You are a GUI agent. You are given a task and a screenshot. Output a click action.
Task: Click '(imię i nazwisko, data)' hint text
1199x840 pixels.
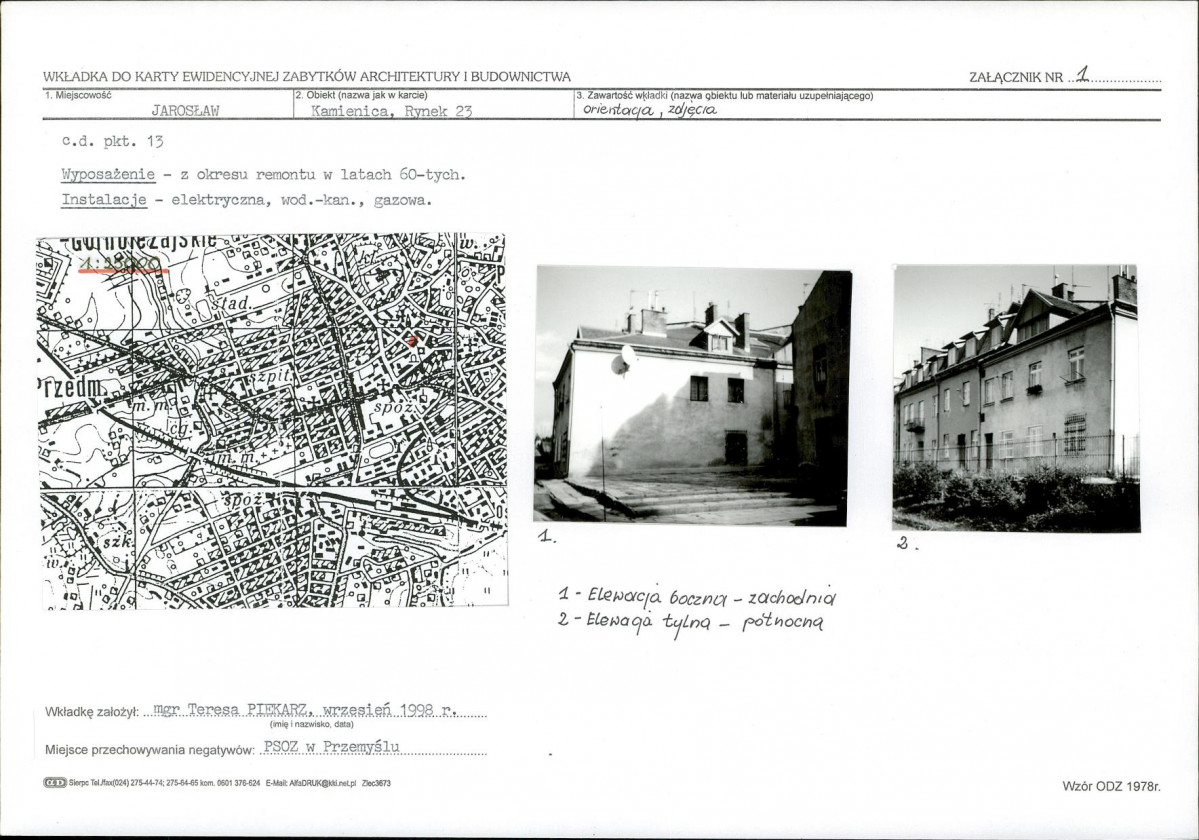coord(312,725)
